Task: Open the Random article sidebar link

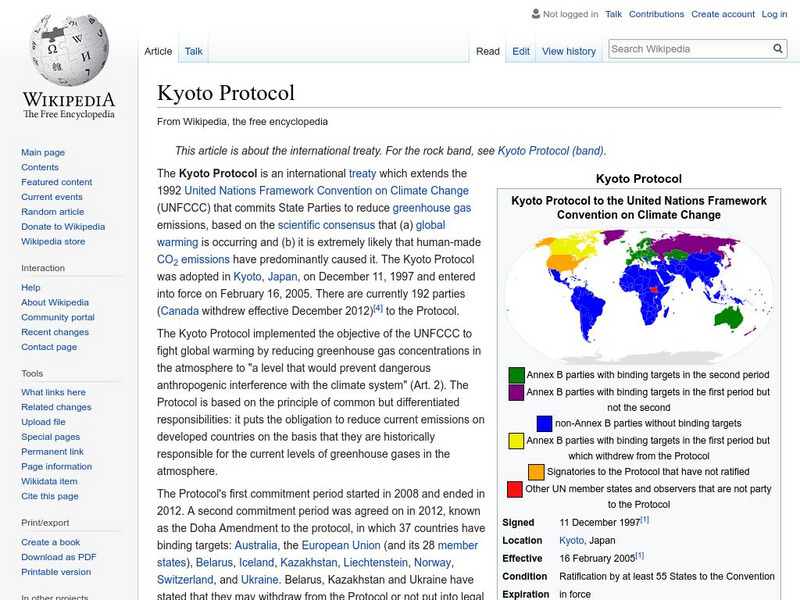Action: [52, 212]
